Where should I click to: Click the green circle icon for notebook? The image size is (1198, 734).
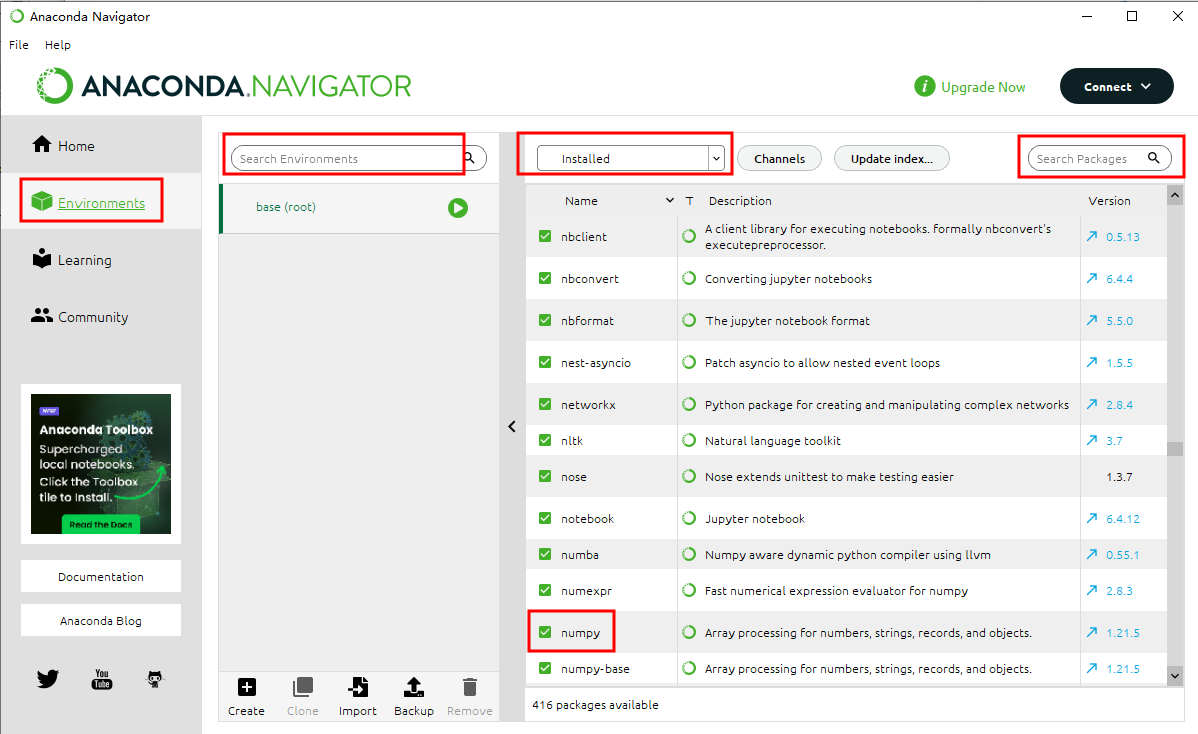point(689,518)
